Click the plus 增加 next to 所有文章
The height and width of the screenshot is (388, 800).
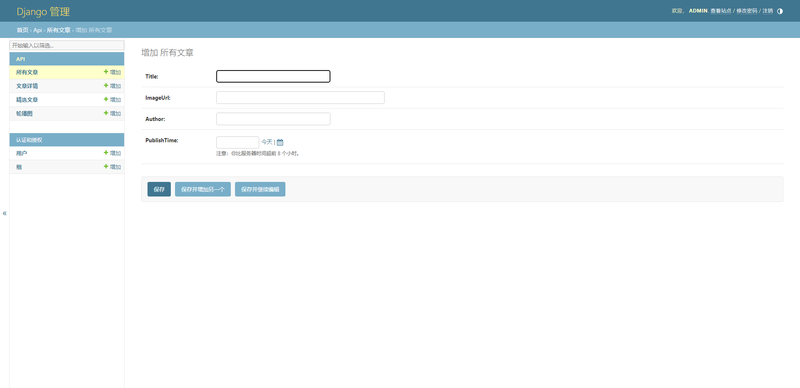coord(112,72)
